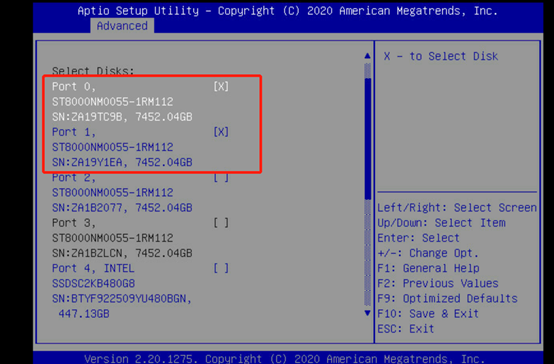This screenshot has width=554, height=364.
Task: Click serial 'SN:ZA1BZLCN, 7452.04GB'
Action: 122,253
